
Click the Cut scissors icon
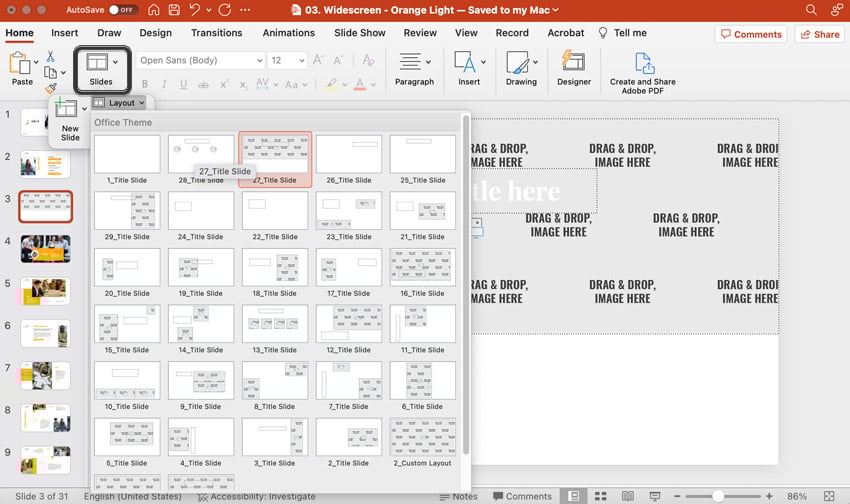(x=51, y=57)
